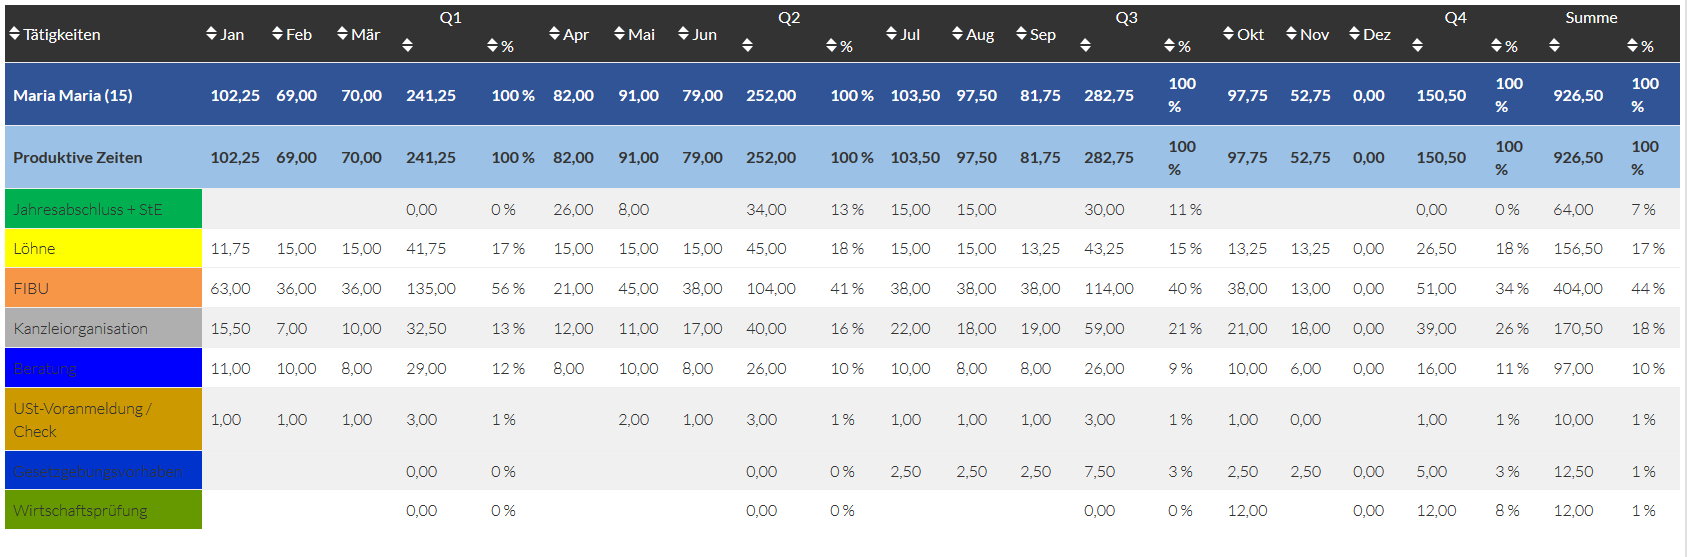Click FIBU total value 404,00
The height and width of the screenshot is (557, 1687).
(1578, 288)
